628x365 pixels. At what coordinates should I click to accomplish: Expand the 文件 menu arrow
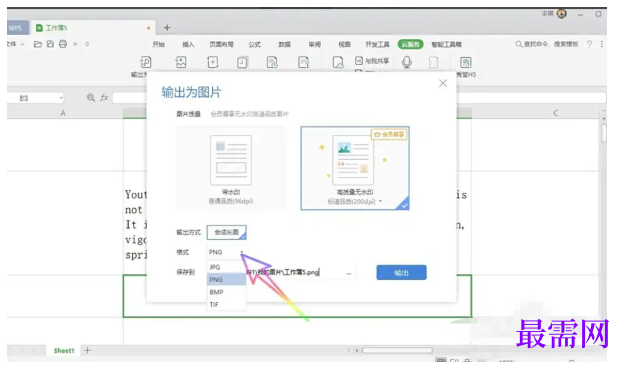22,44
